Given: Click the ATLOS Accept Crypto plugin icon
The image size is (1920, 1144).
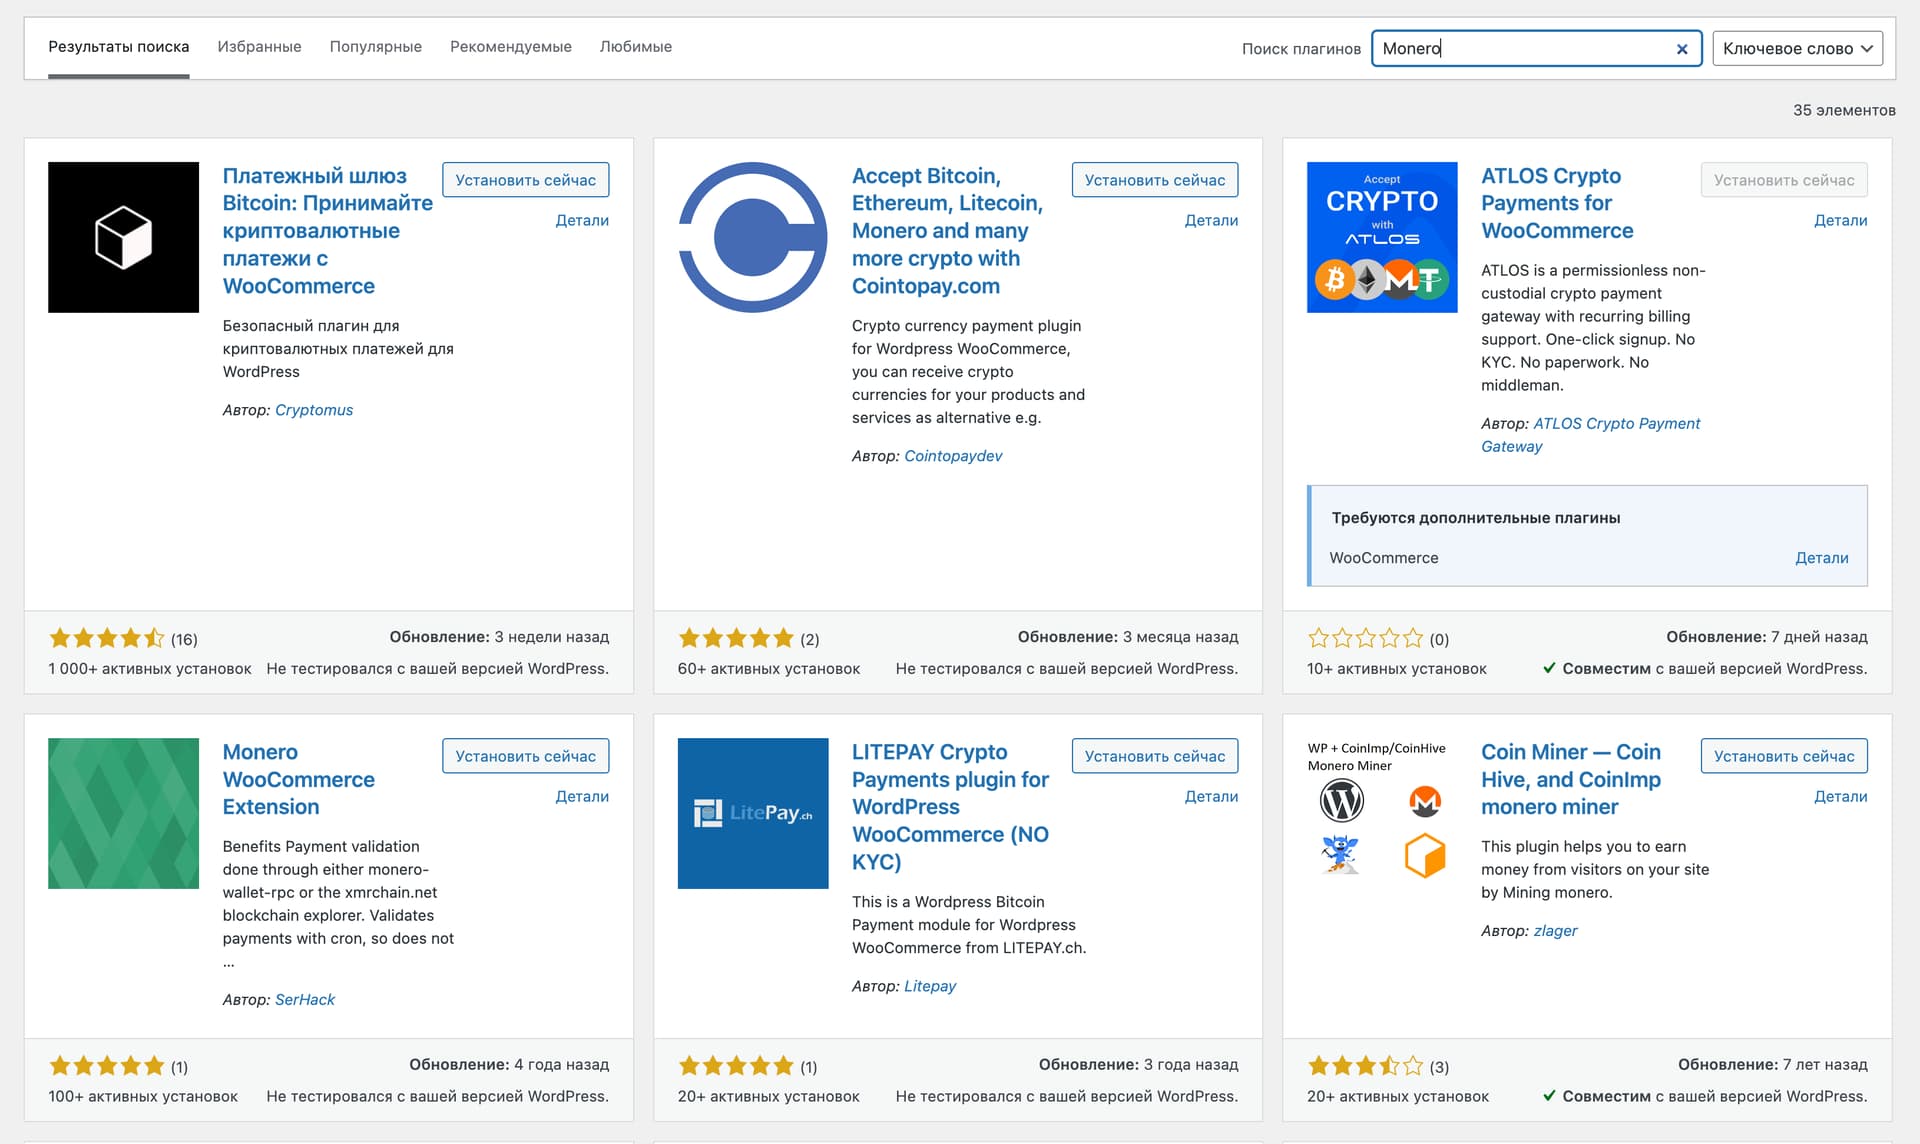Looking at the screenshot, I should click(1381, 237).
